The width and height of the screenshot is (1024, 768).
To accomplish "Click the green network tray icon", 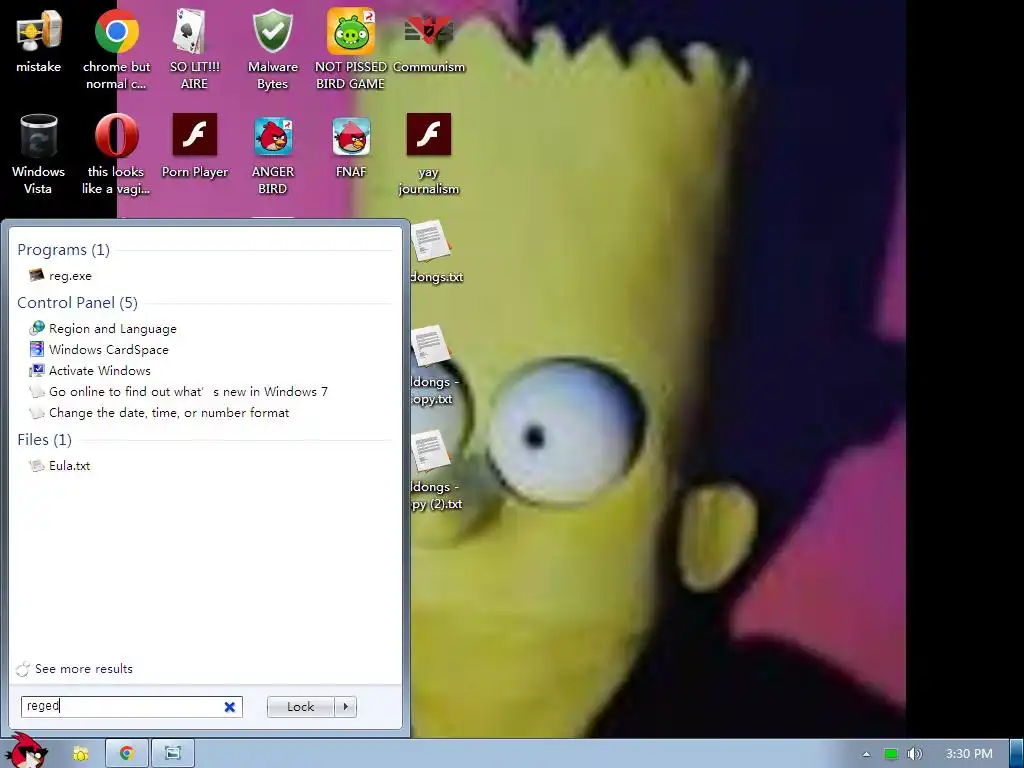I will pyautogui.click(x=890, y=754).
